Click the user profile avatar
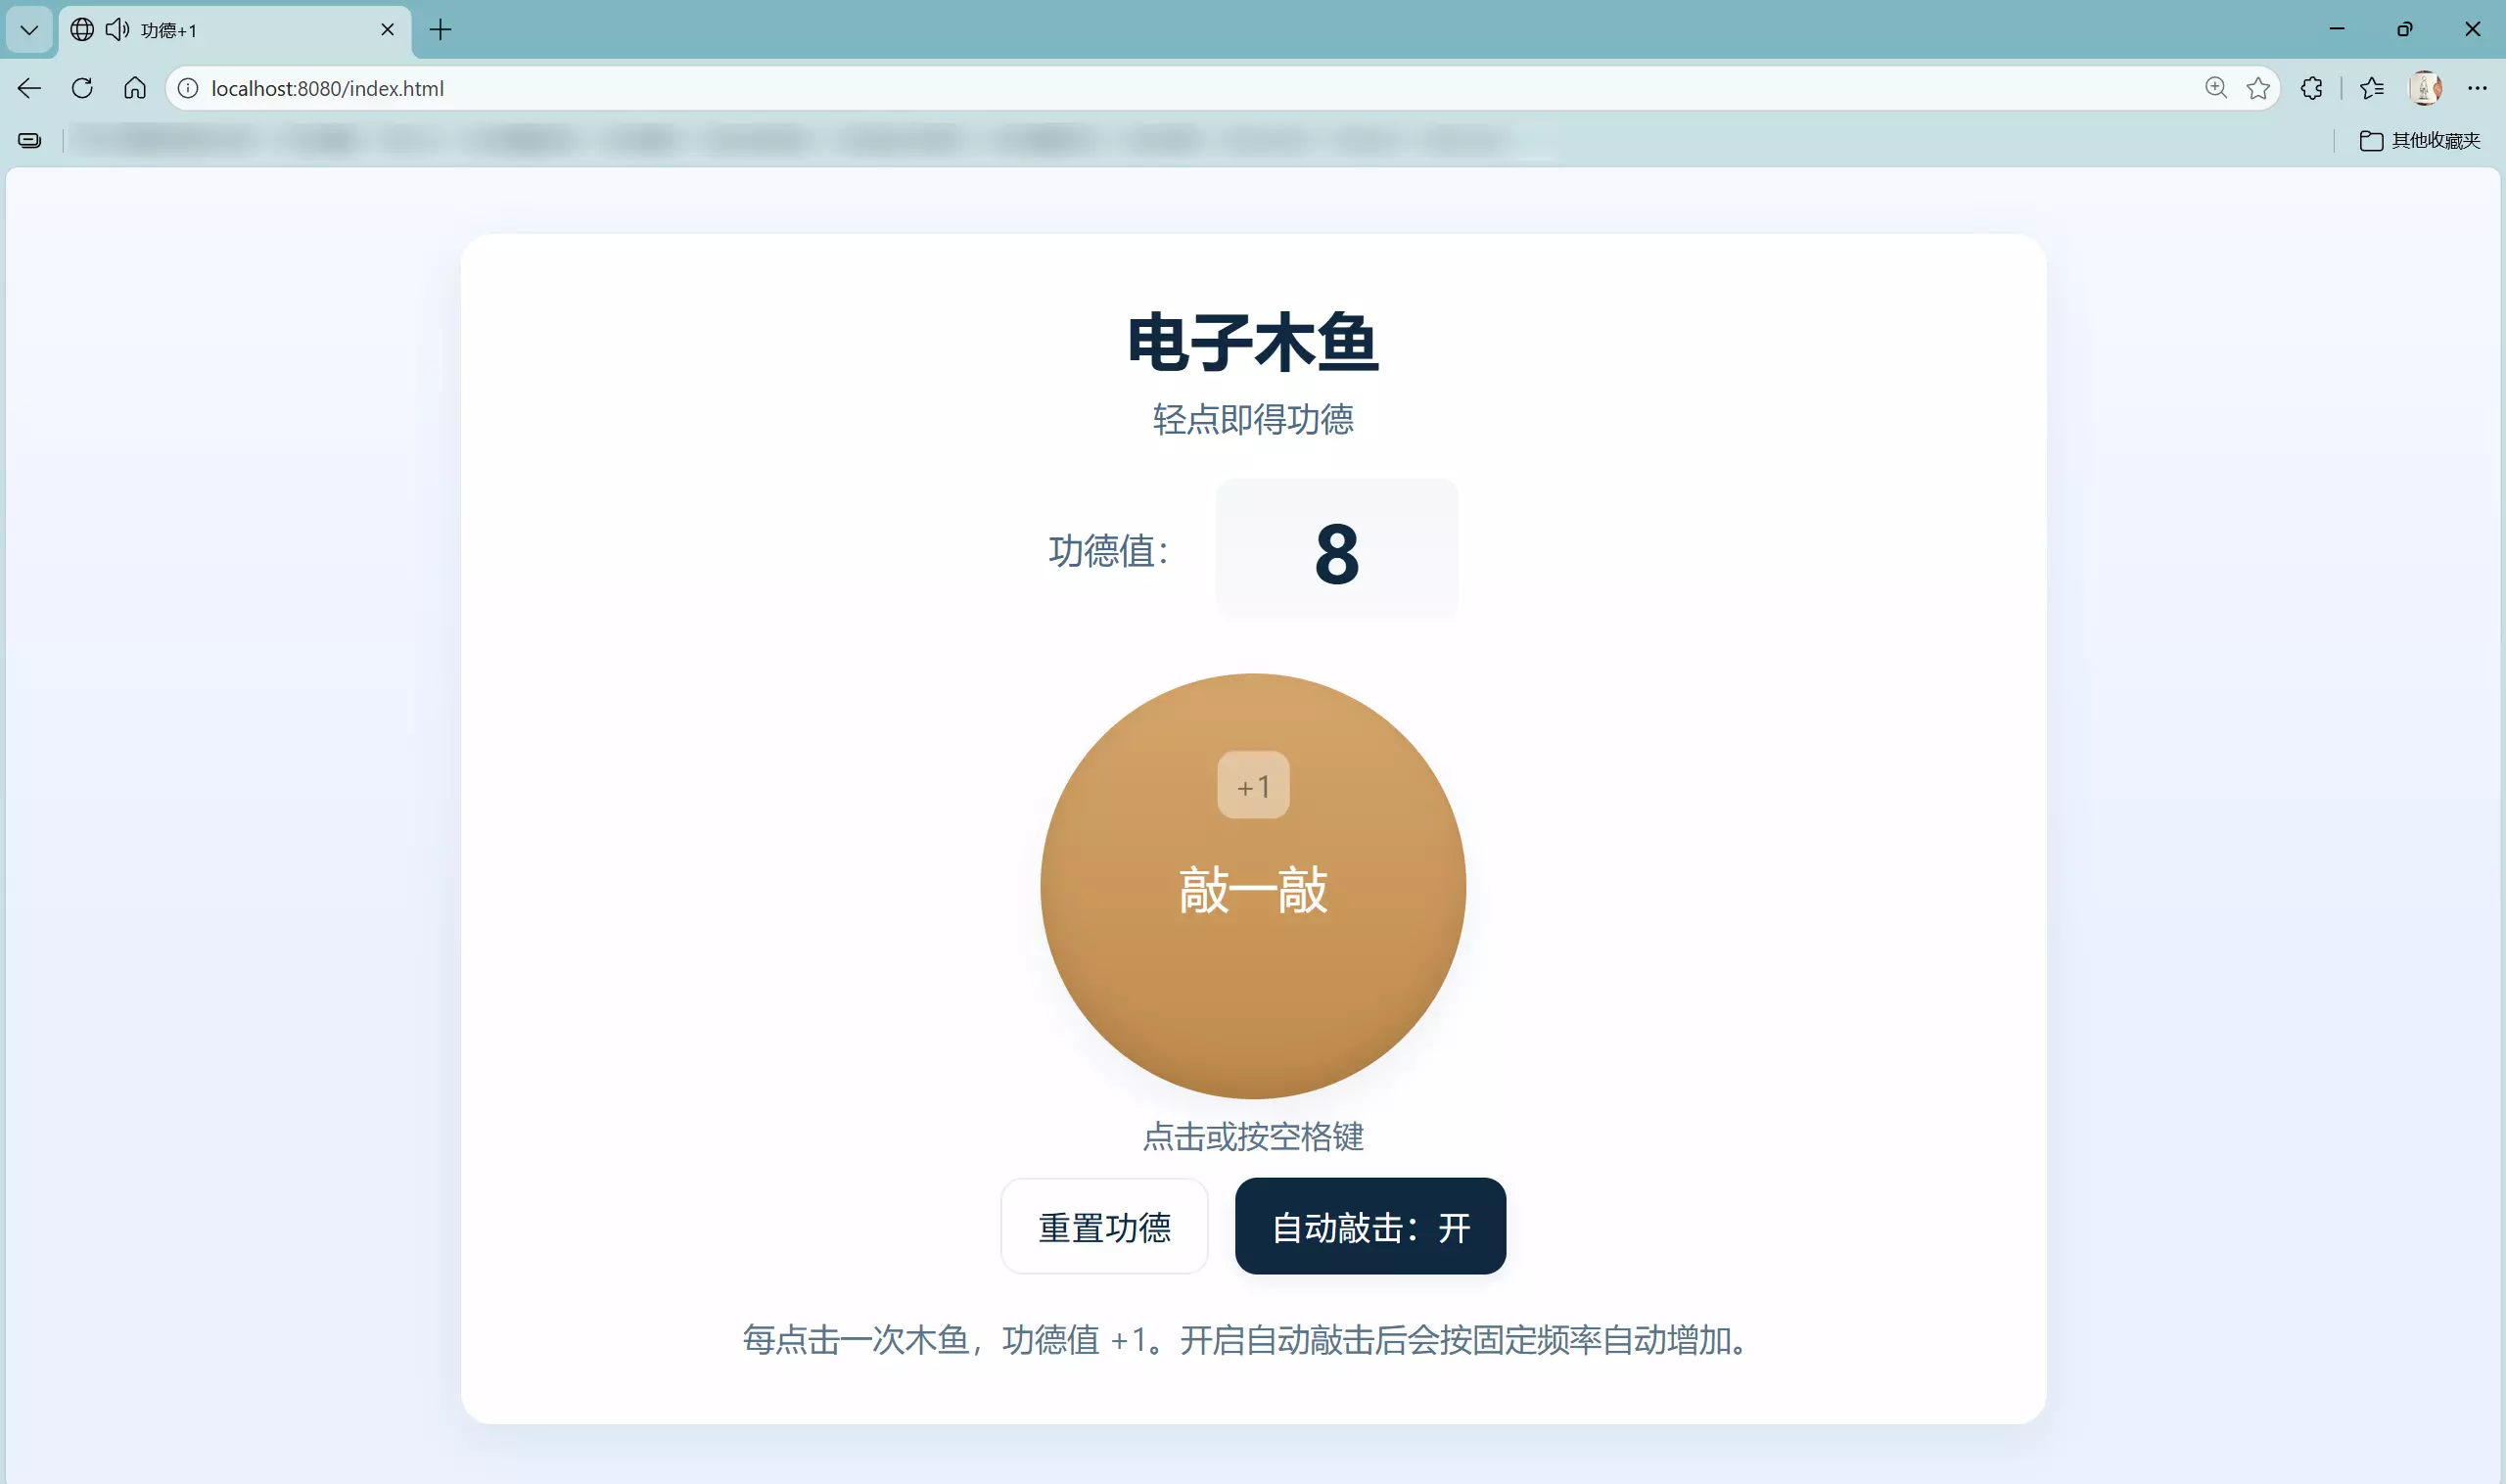 point(2424,88)
